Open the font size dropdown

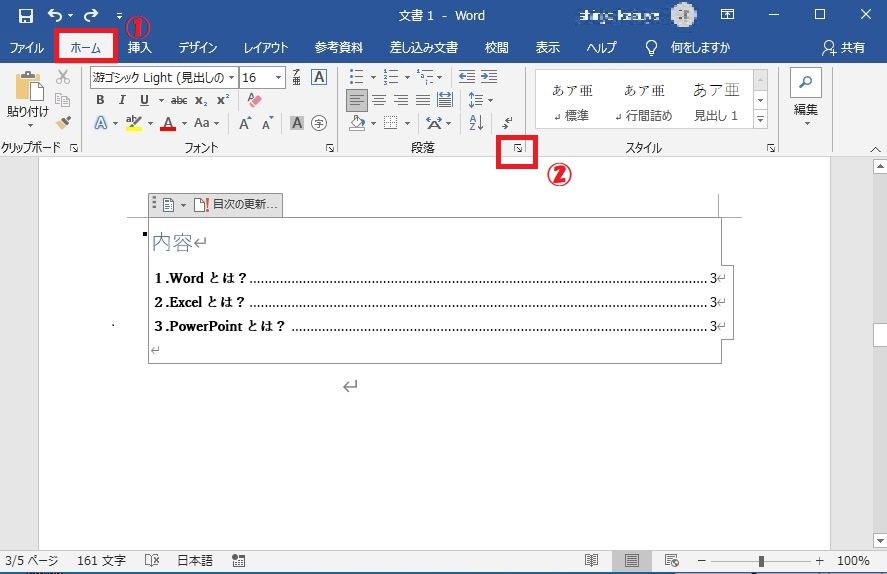[x=278, y=77]
